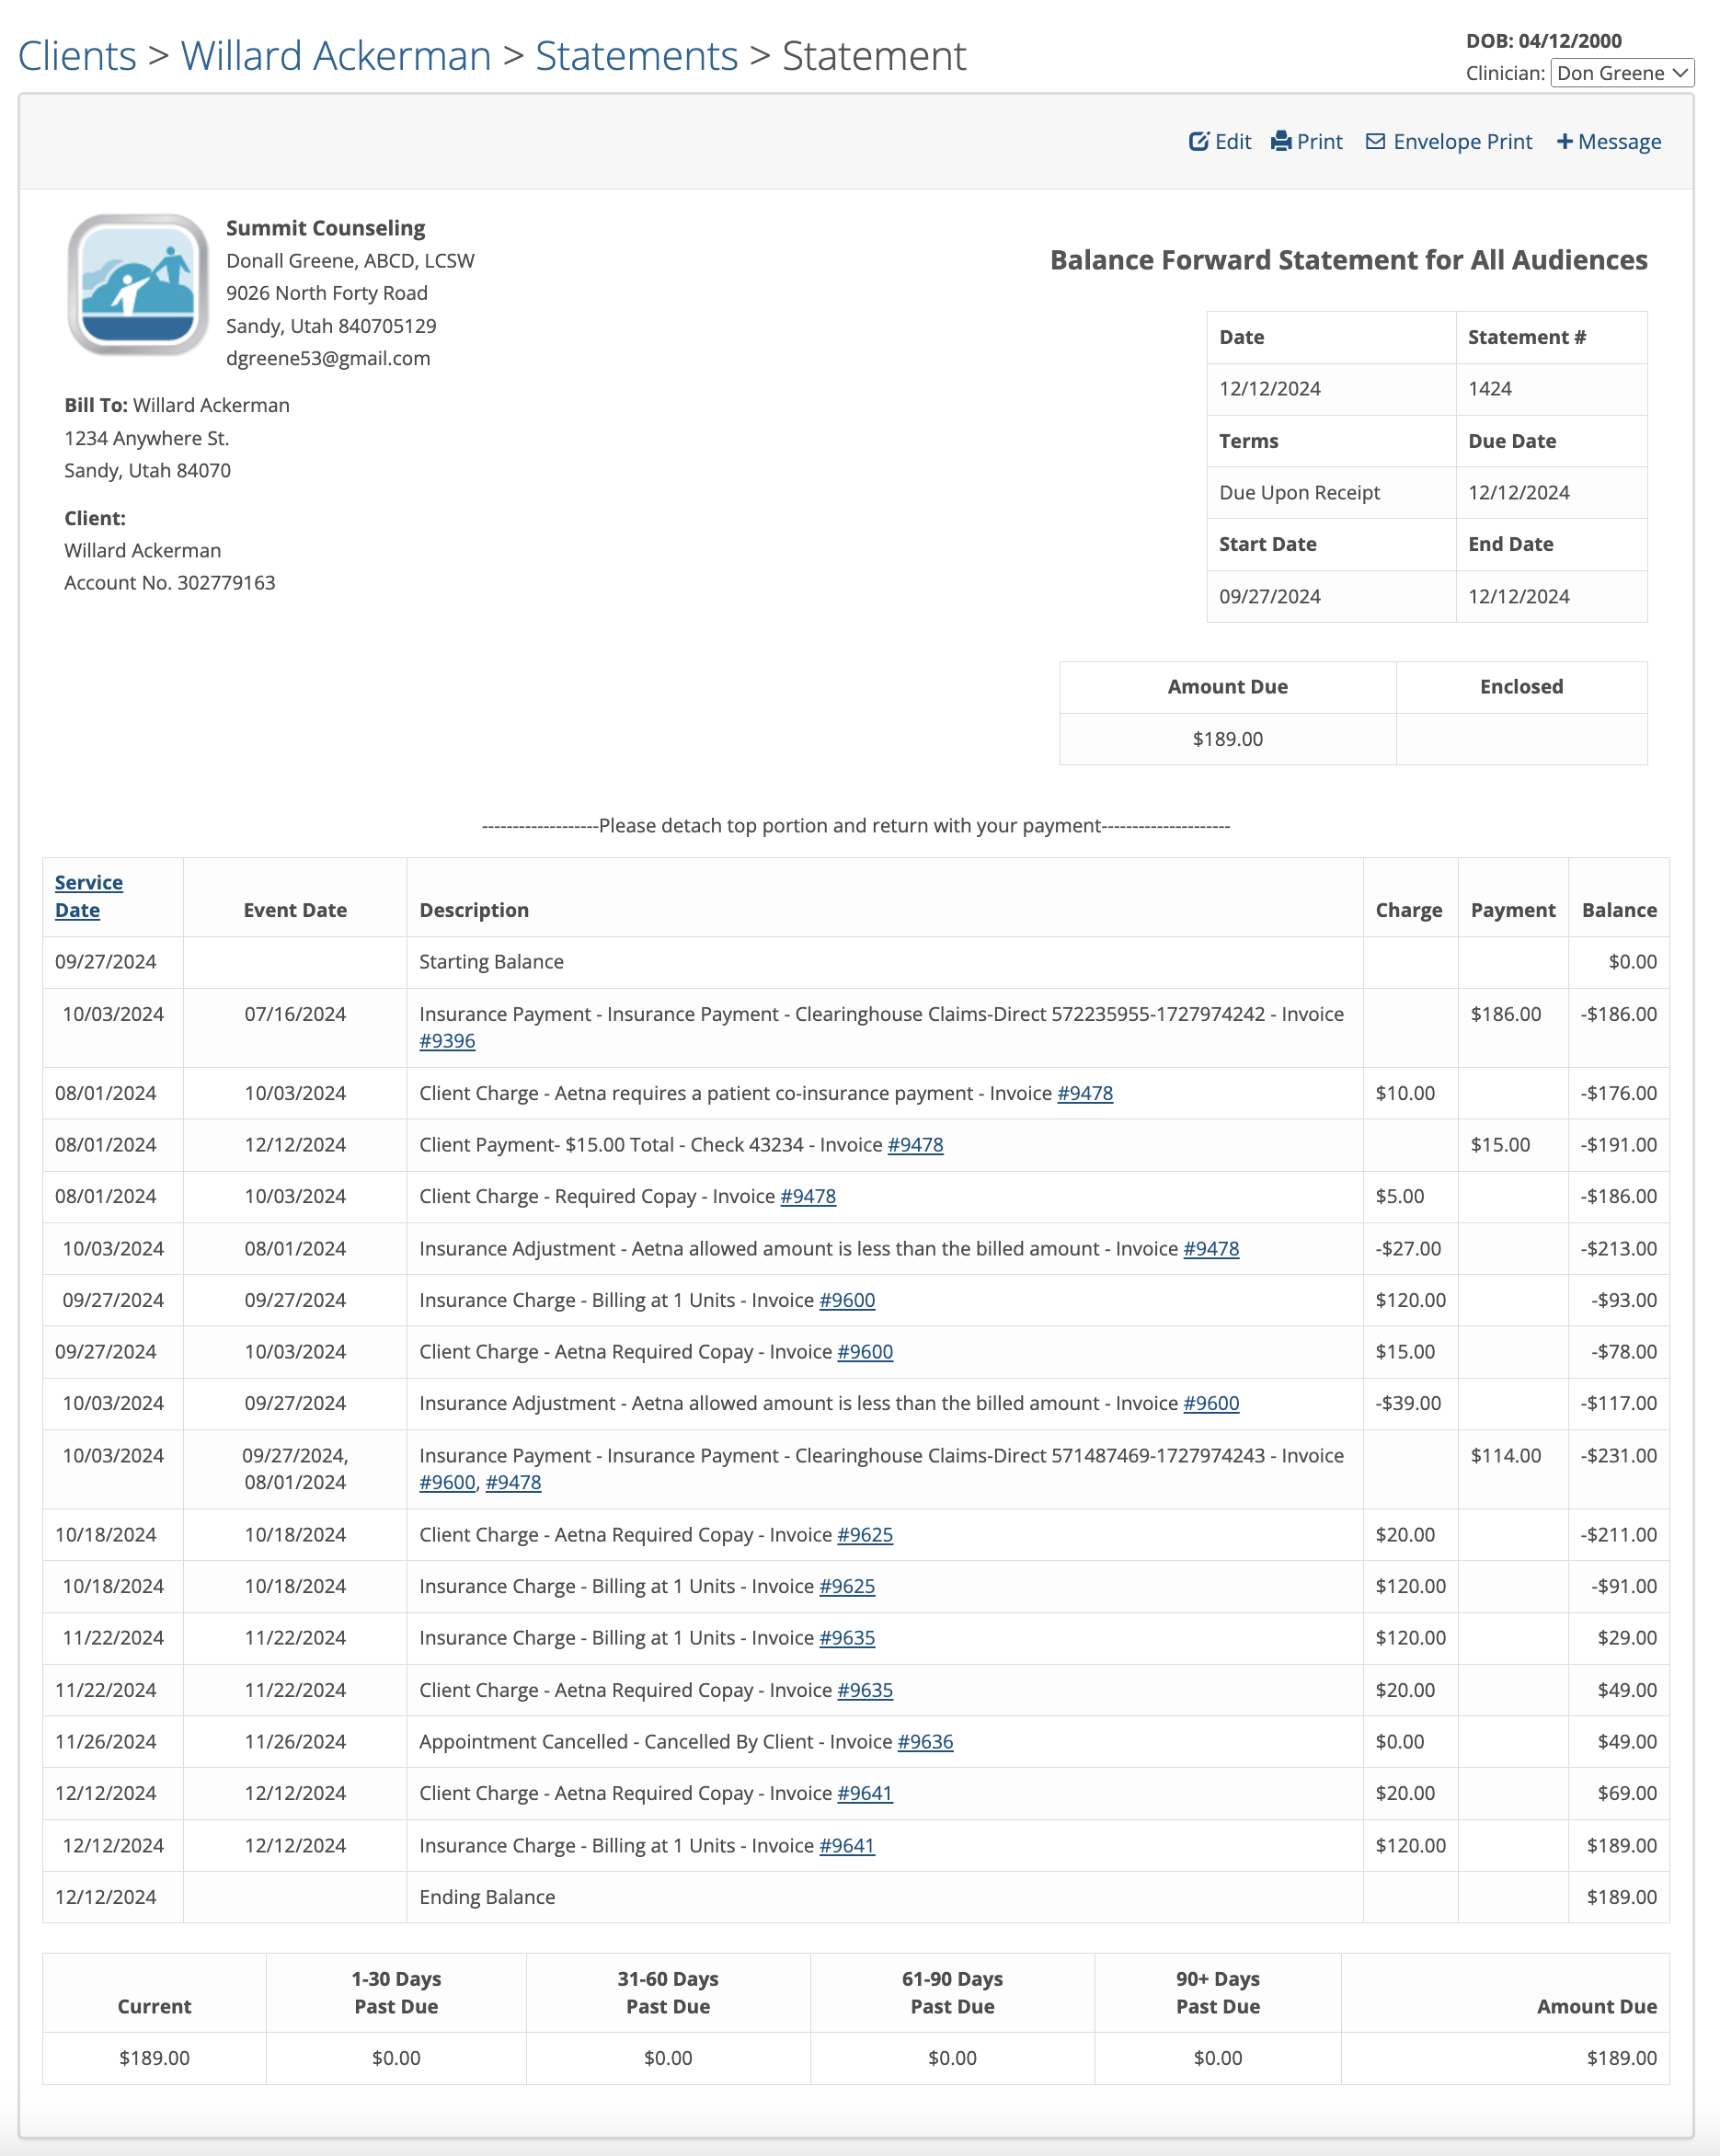This screenshot has width=1720, height=2156.
Task: Open invoice #9396 link
Action: click(447, 1041)
